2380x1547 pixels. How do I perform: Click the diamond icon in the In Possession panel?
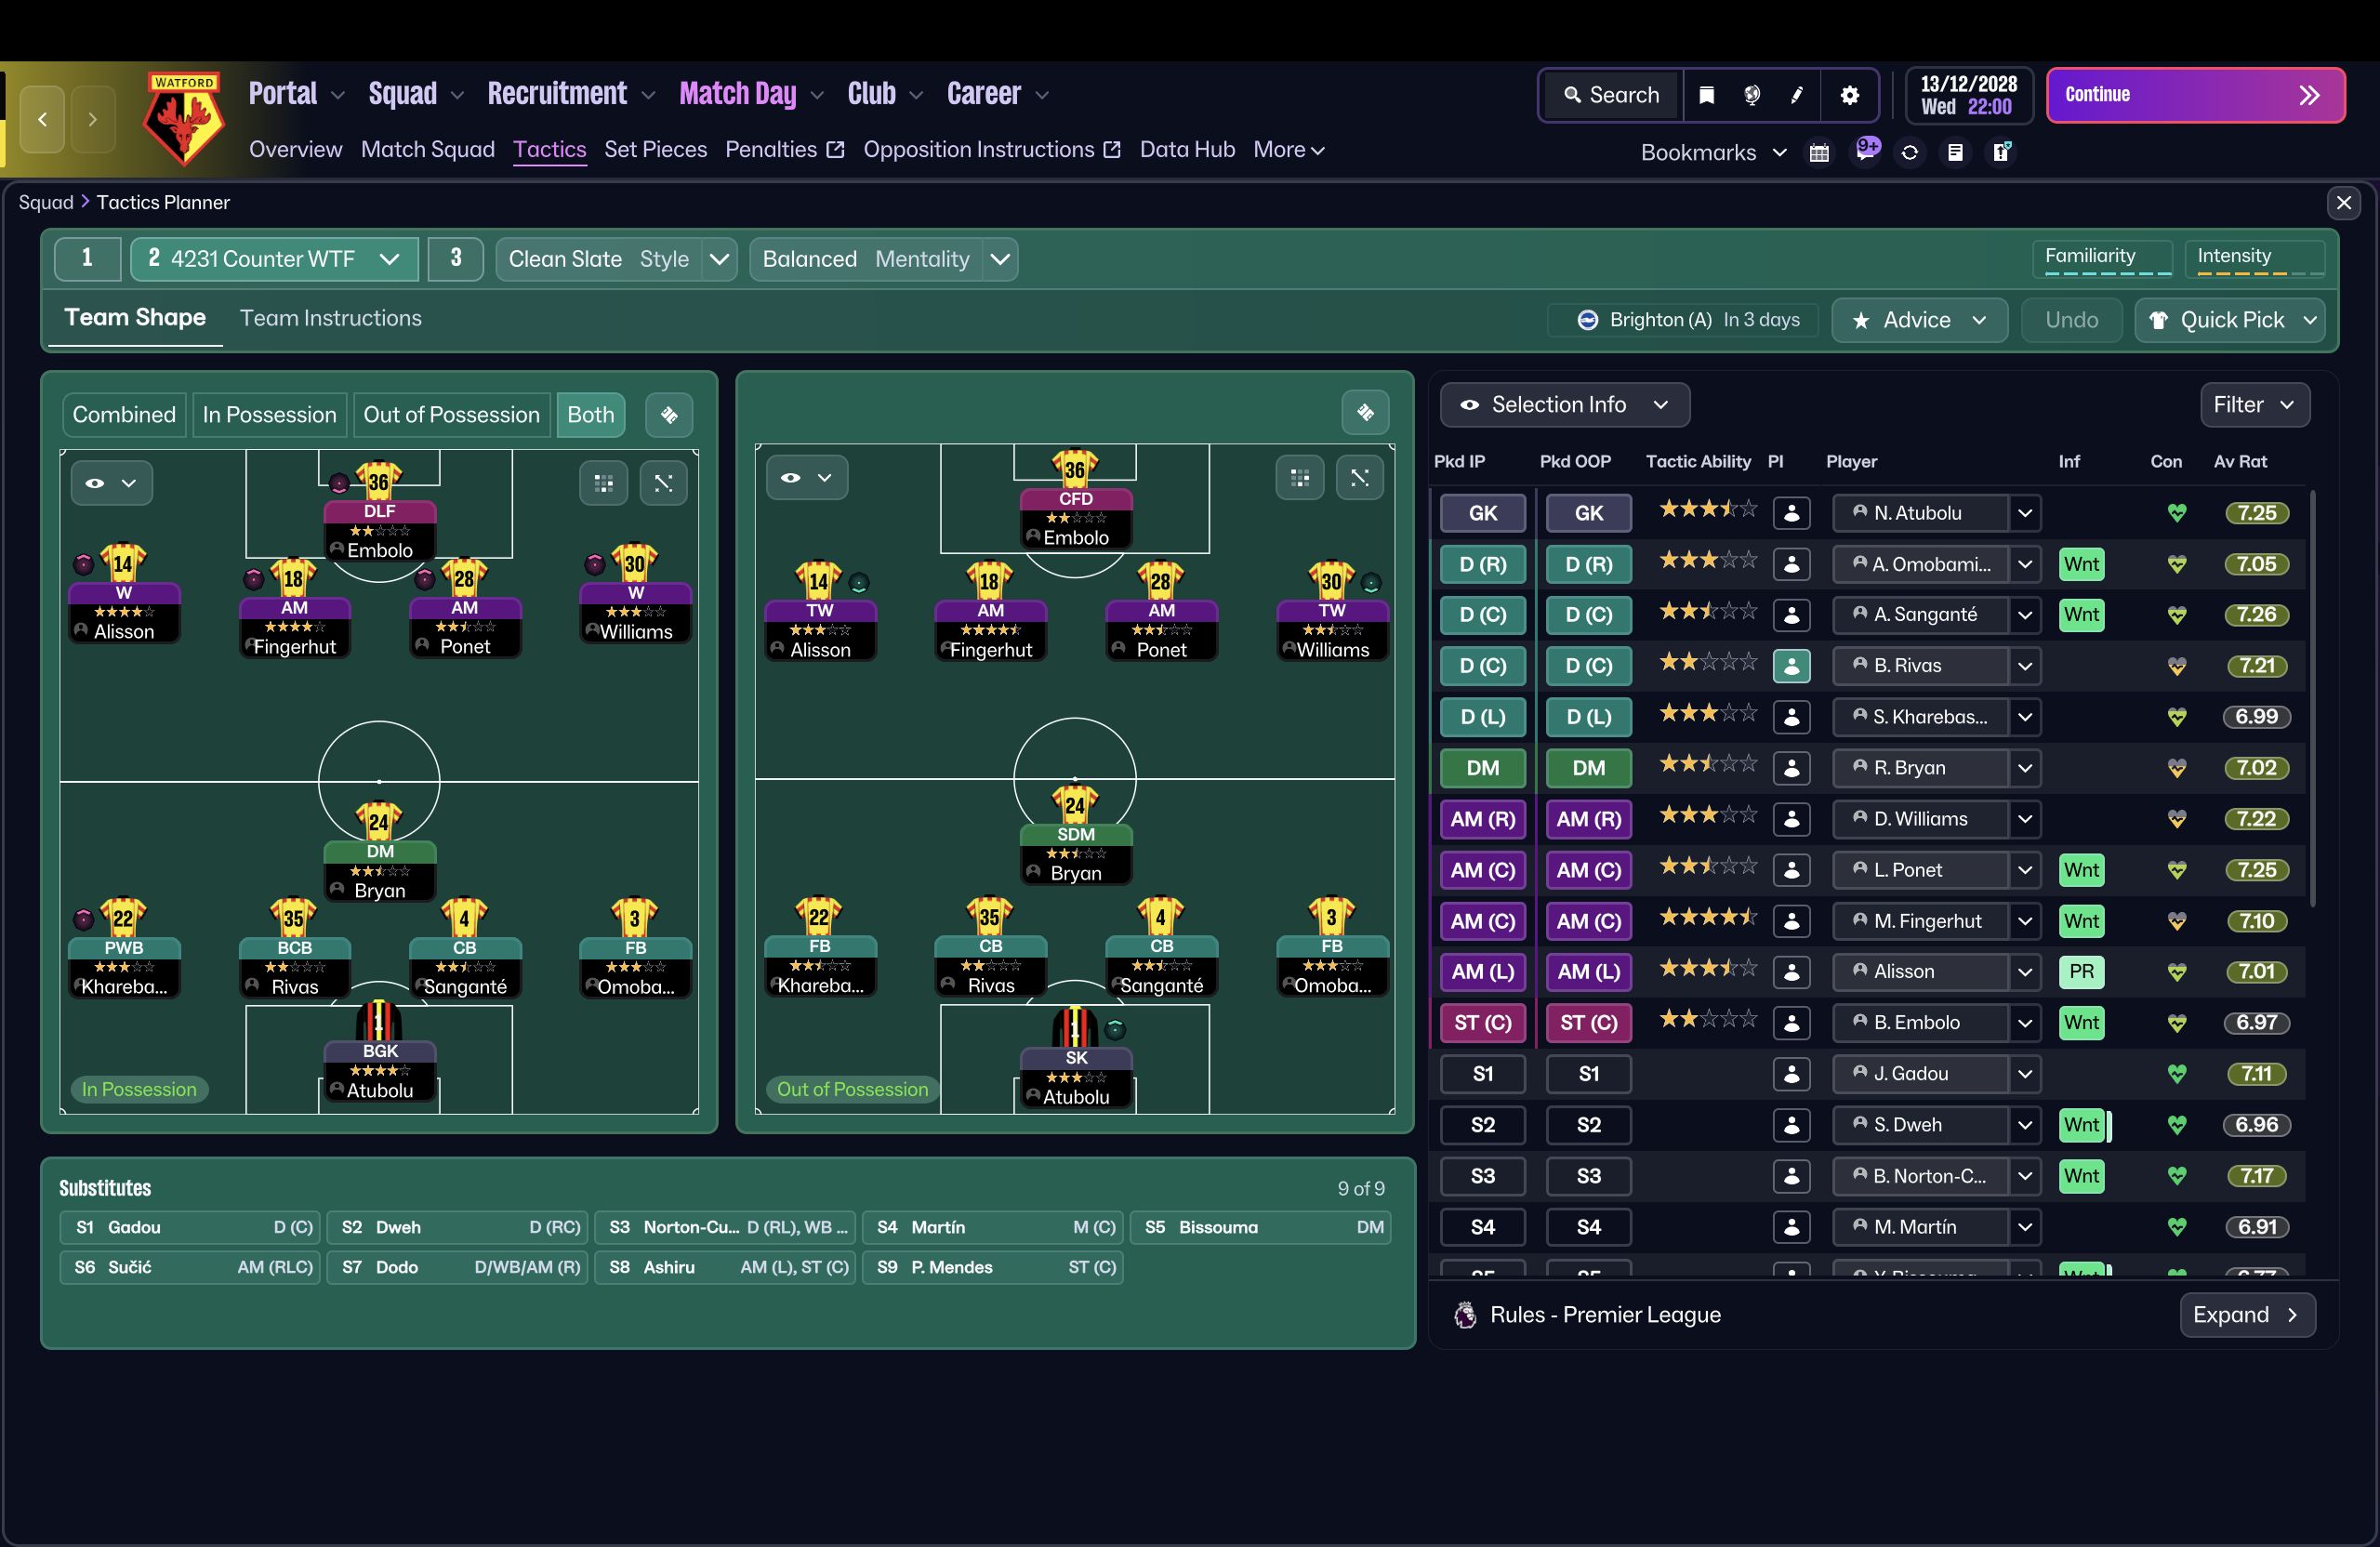coord(669,415)
